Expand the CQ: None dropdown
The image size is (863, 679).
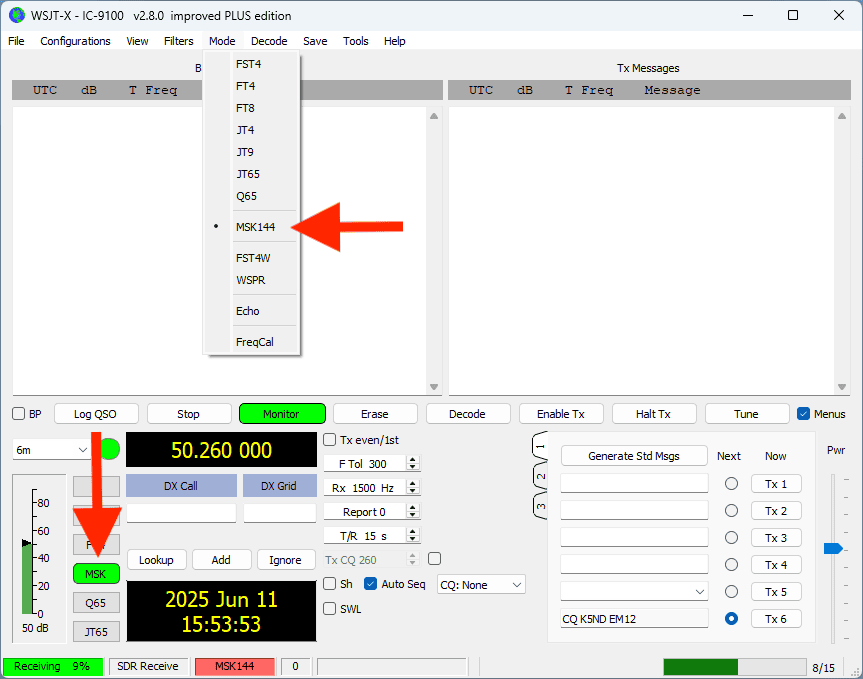click(481, 585)
